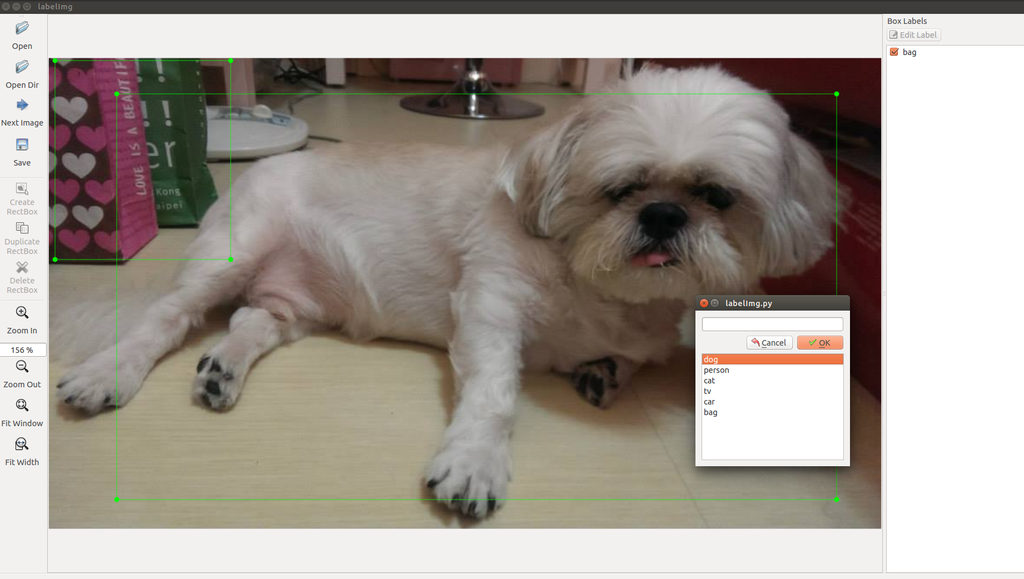Click the label name text field
This screenshot has width=1024, height=579.
(x=772, y=324)
